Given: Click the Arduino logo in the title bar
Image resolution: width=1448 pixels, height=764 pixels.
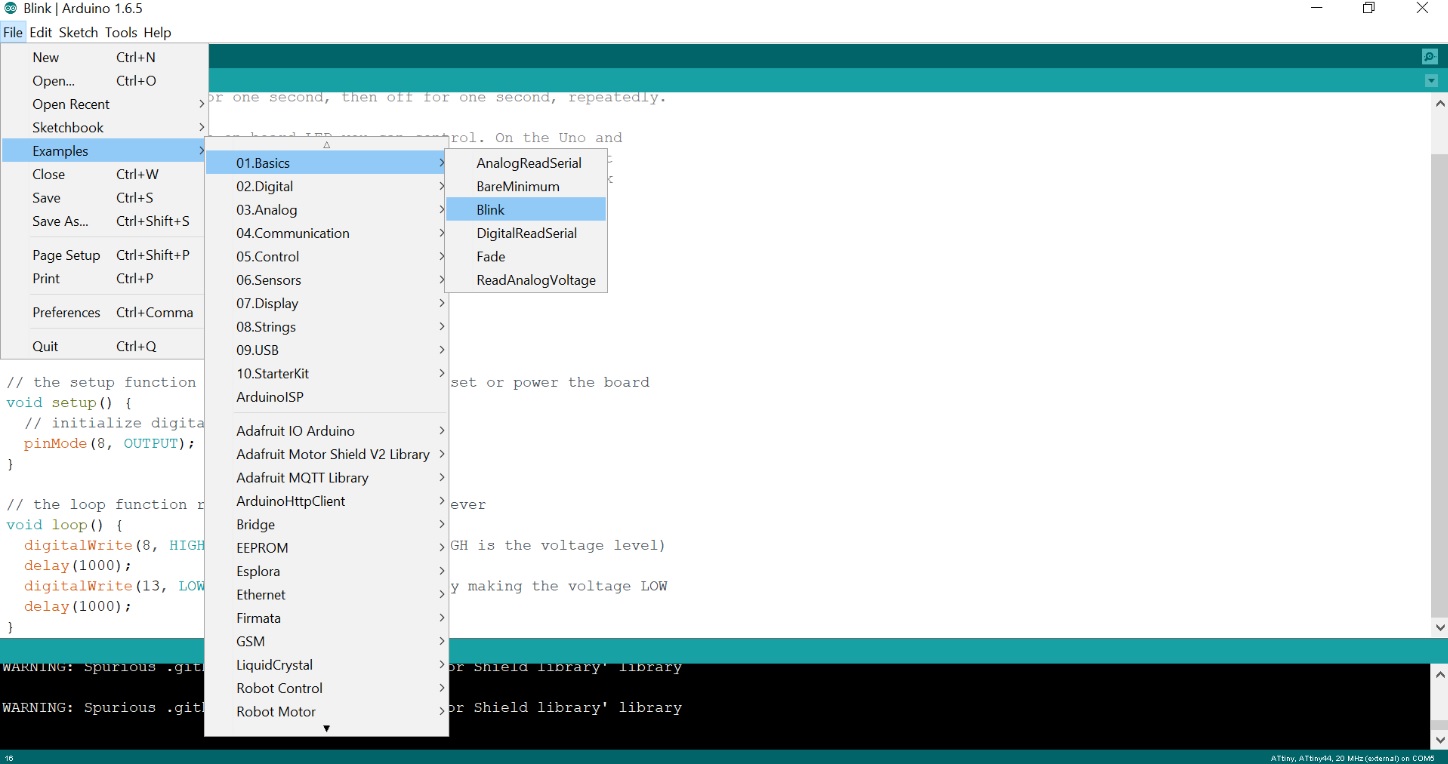Looking at the screenshot, I should pyautogui.click(x=11, y=9).
